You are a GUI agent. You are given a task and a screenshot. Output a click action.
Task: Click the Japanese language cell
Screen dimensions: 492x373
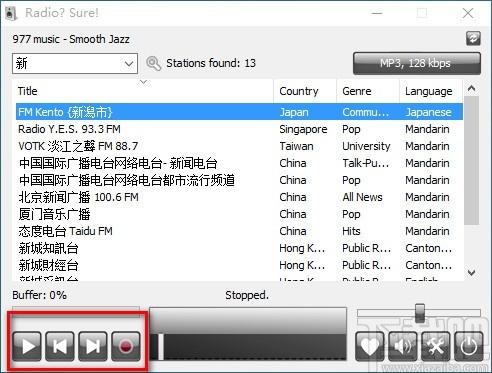coord(428,112)
